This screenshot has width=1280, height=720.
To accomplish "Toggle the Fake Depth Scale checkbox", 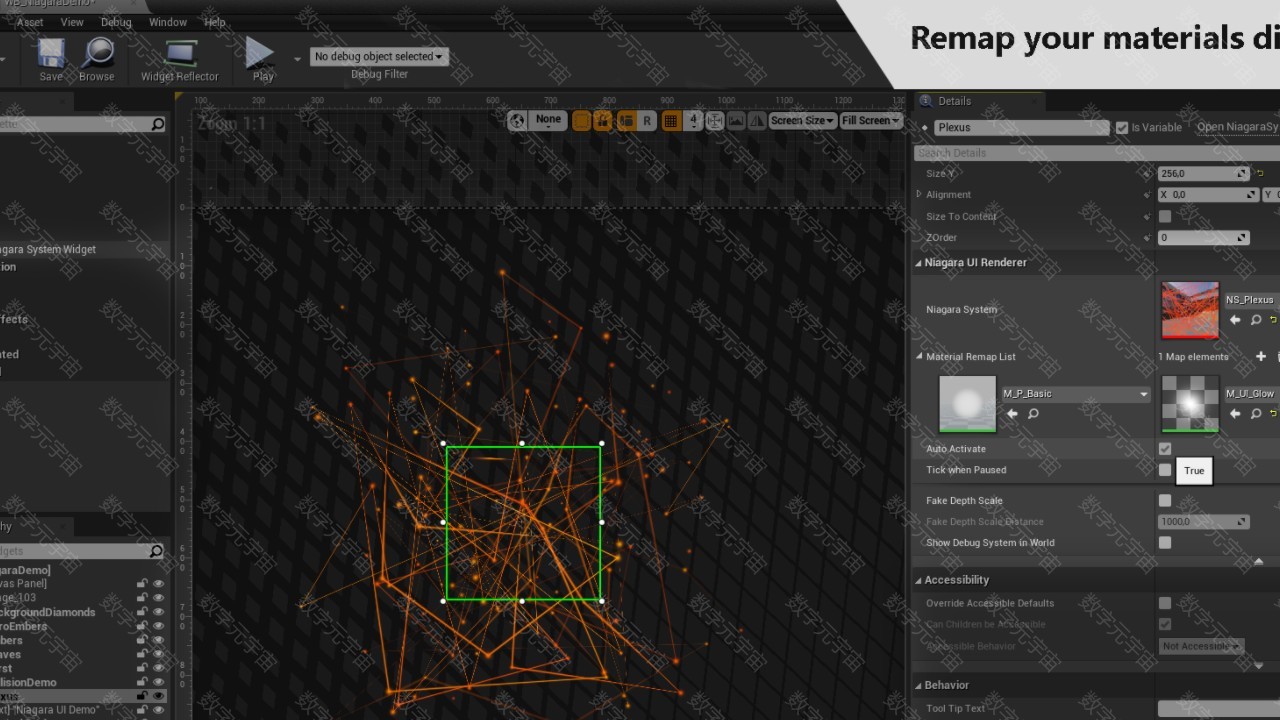I will [1165, 501].
